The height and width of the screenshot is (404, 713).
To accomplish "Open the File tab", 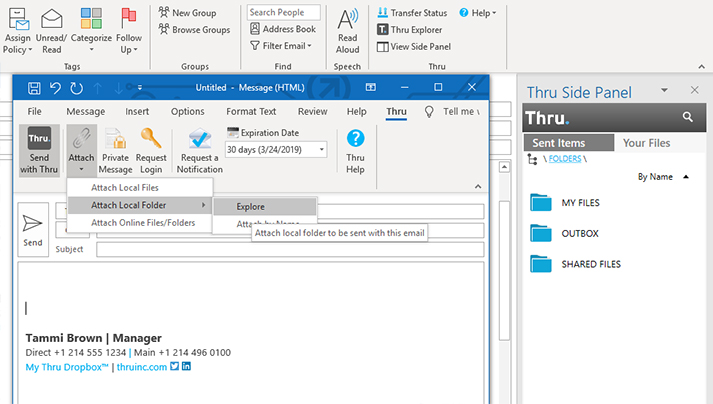I will (x=35, y=111).
